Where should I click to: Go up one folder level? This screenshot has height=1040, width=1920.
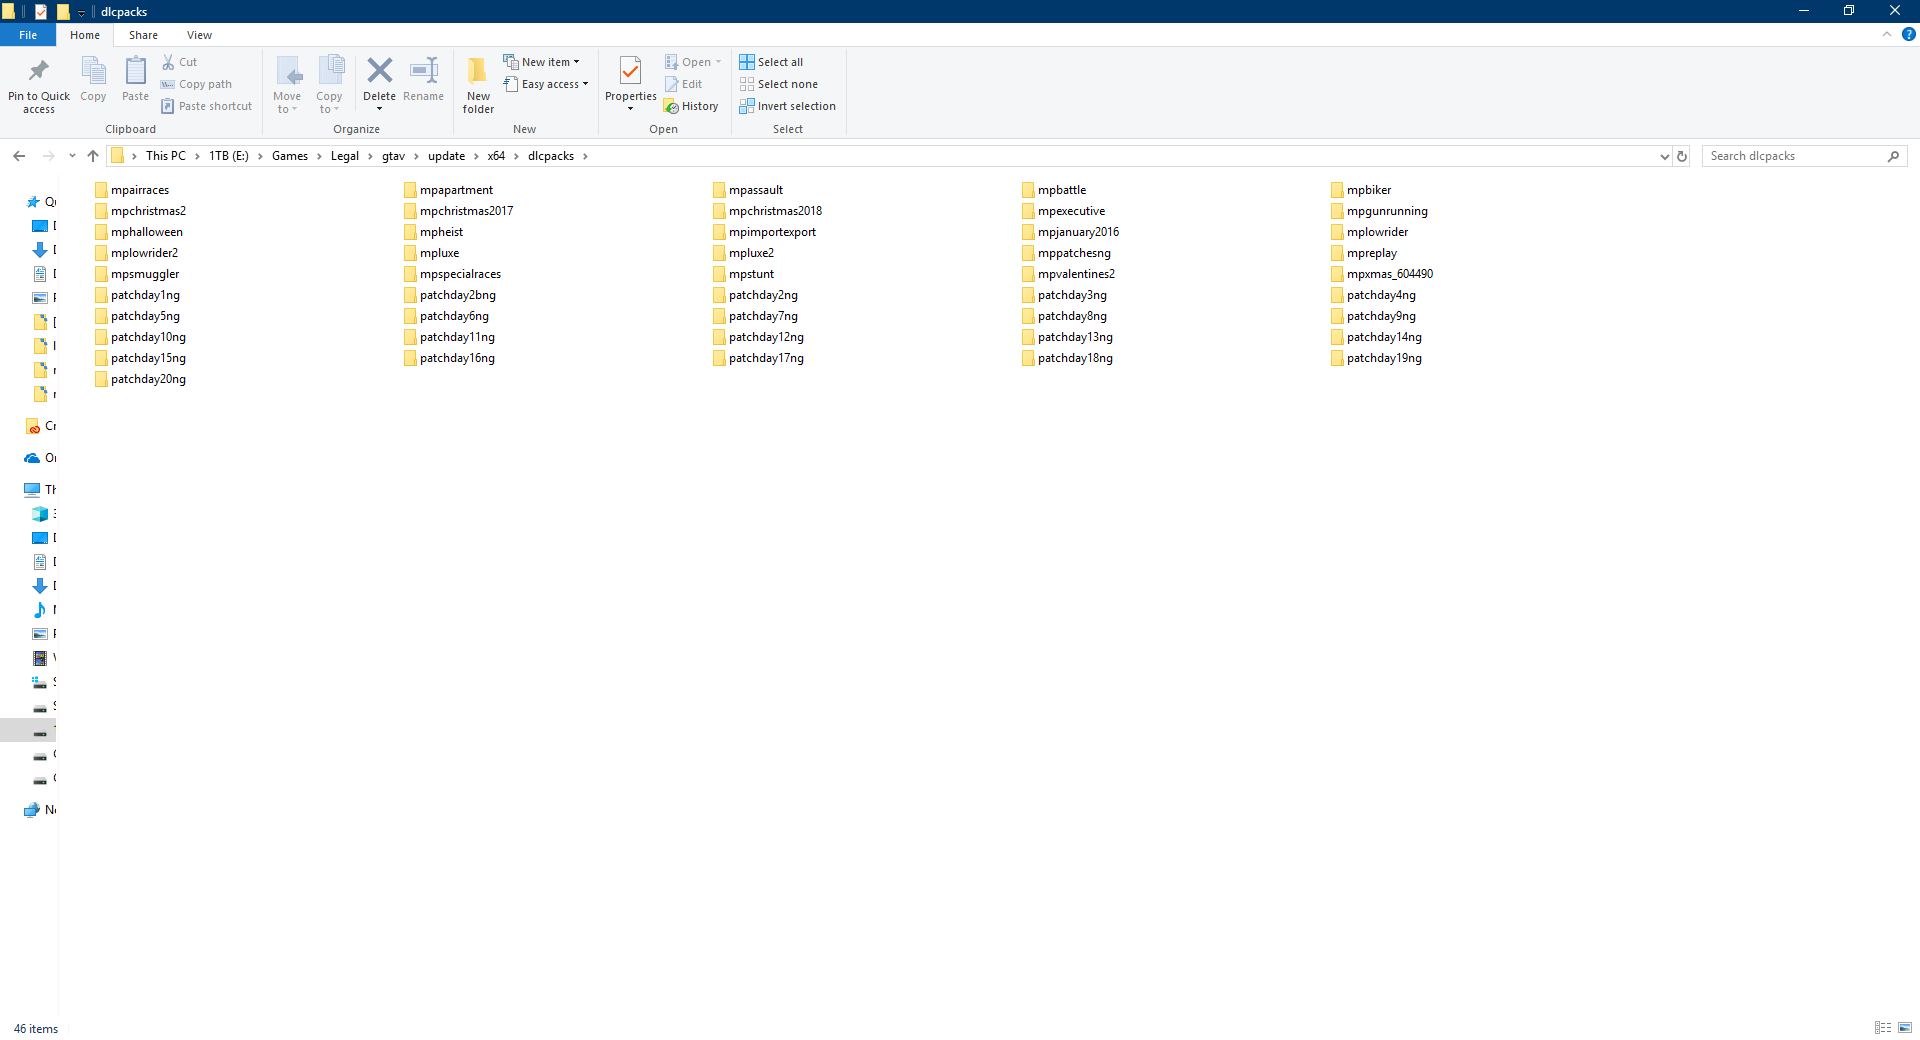pos(93,156)
